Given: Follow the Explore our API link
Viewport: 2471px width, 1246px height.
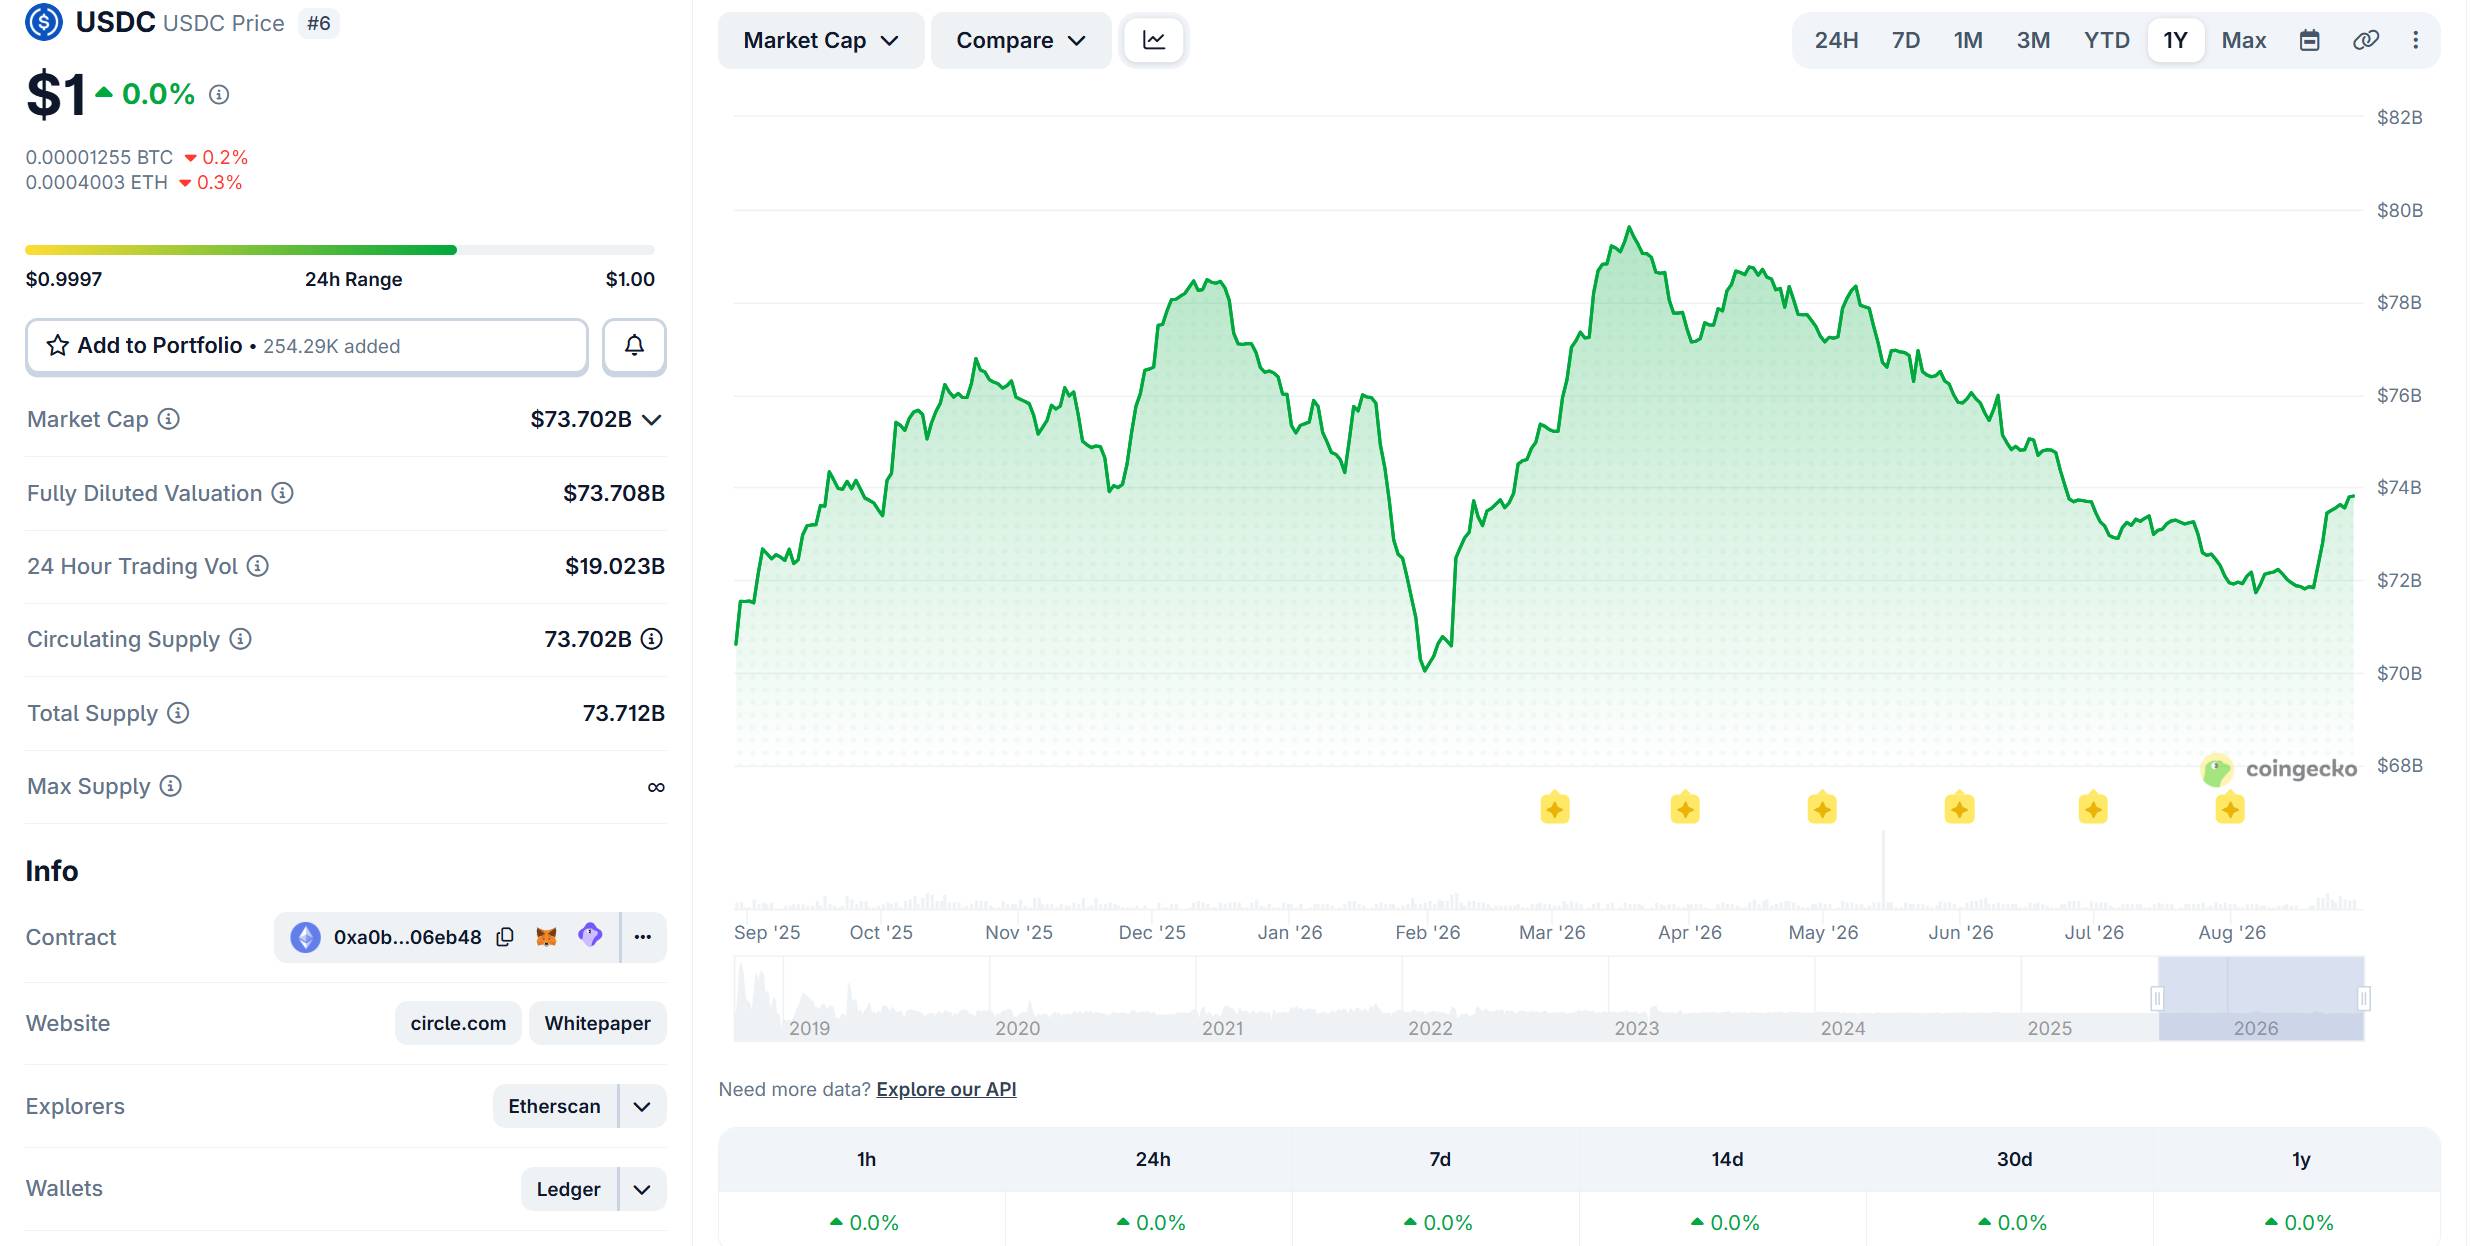Looking at the screenshot, I should coord(946,1089).
